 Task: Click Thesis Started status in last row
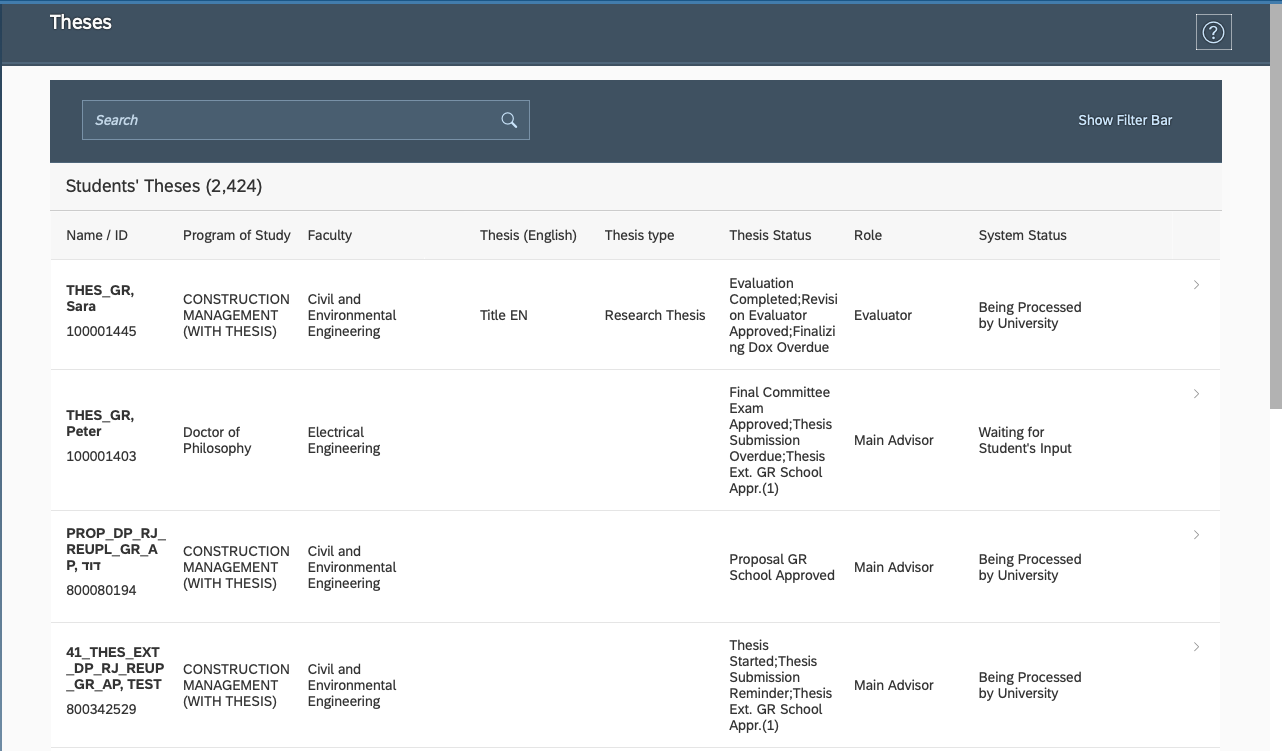point(780,685)
